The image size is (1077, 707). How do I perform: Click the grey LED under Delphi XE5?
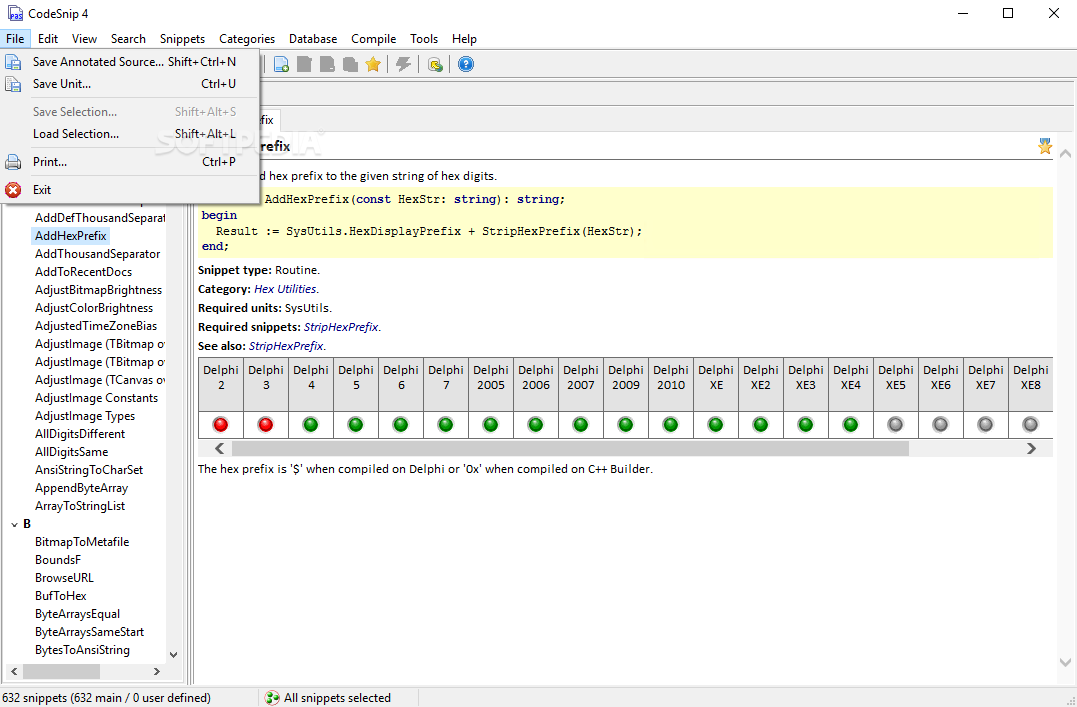[895, 425]
